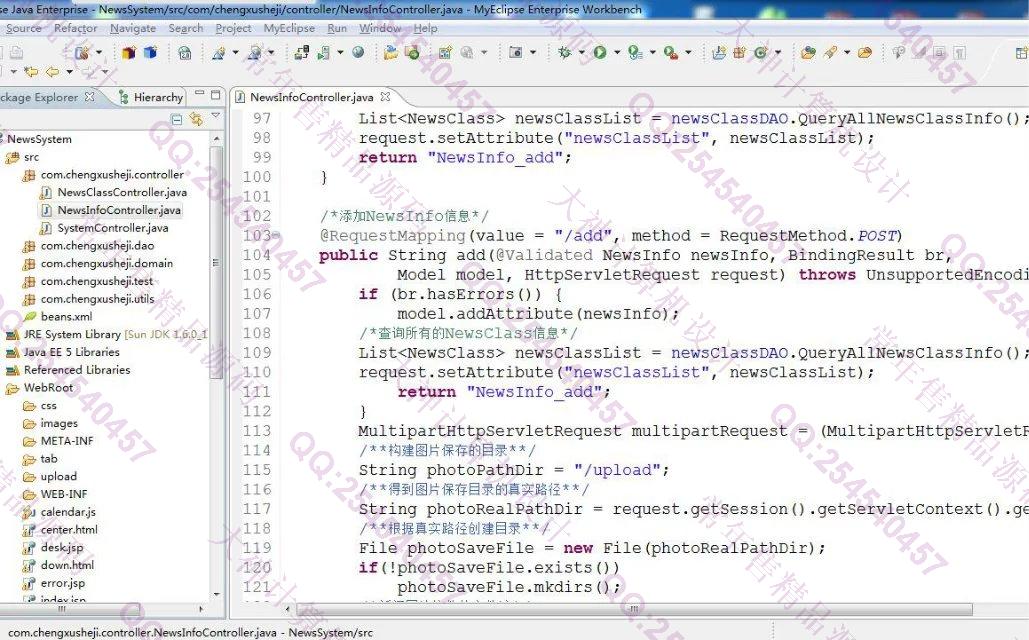Click Package Explorer vertical scrollbar thumb
The width and height of the screenshot is (1029, 640).
tap(216, 263)
